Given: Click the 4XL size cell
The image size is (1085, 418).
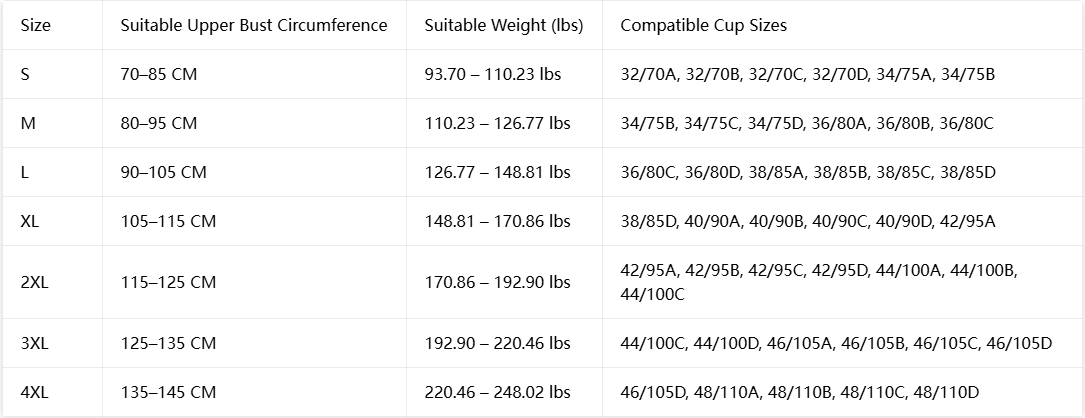Looking at the screenshot, I should (35, 392).
